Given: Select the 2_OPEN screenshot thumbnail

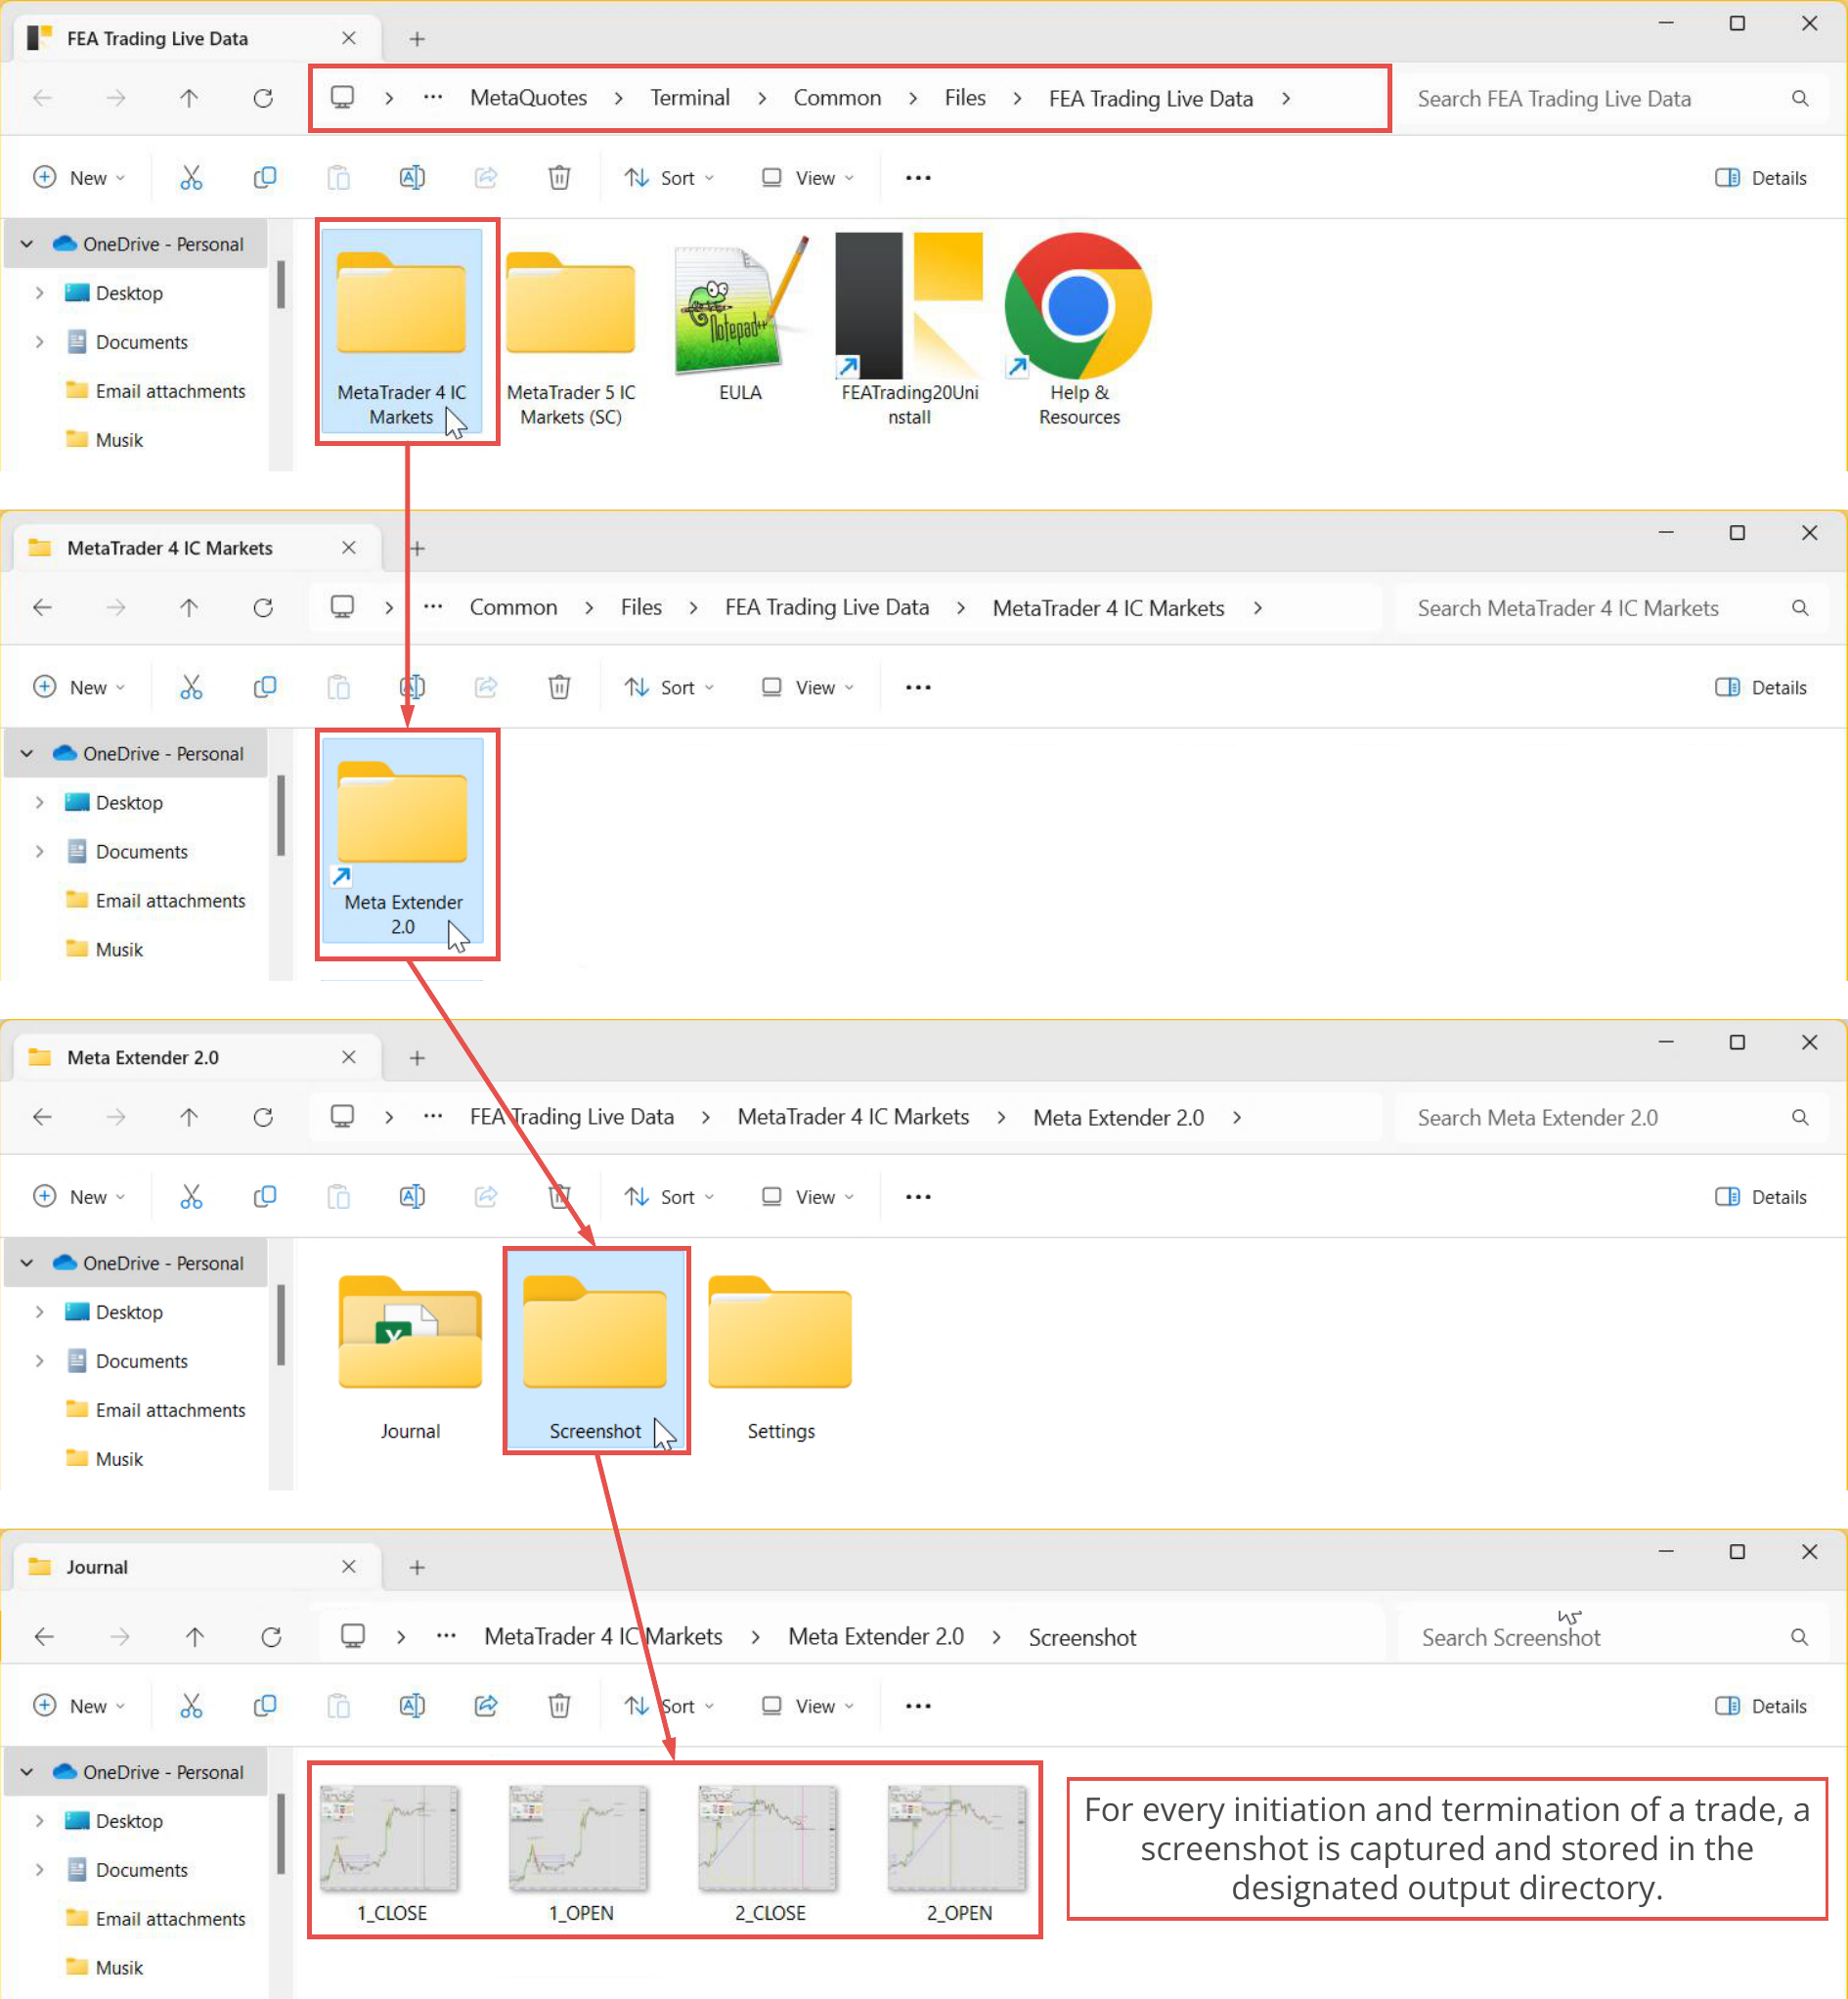Looking at the screenshot, I should point(958,1853).
